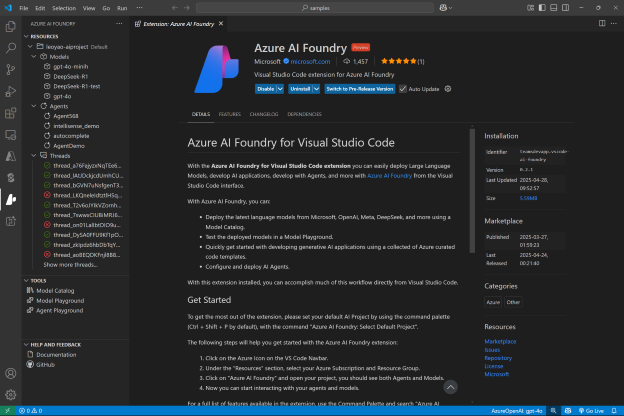The width and height of the screenshot is (624, 416).
Task: Click AzureOpenAI: gpt-4o in status bar
Action: pos(517,411)
